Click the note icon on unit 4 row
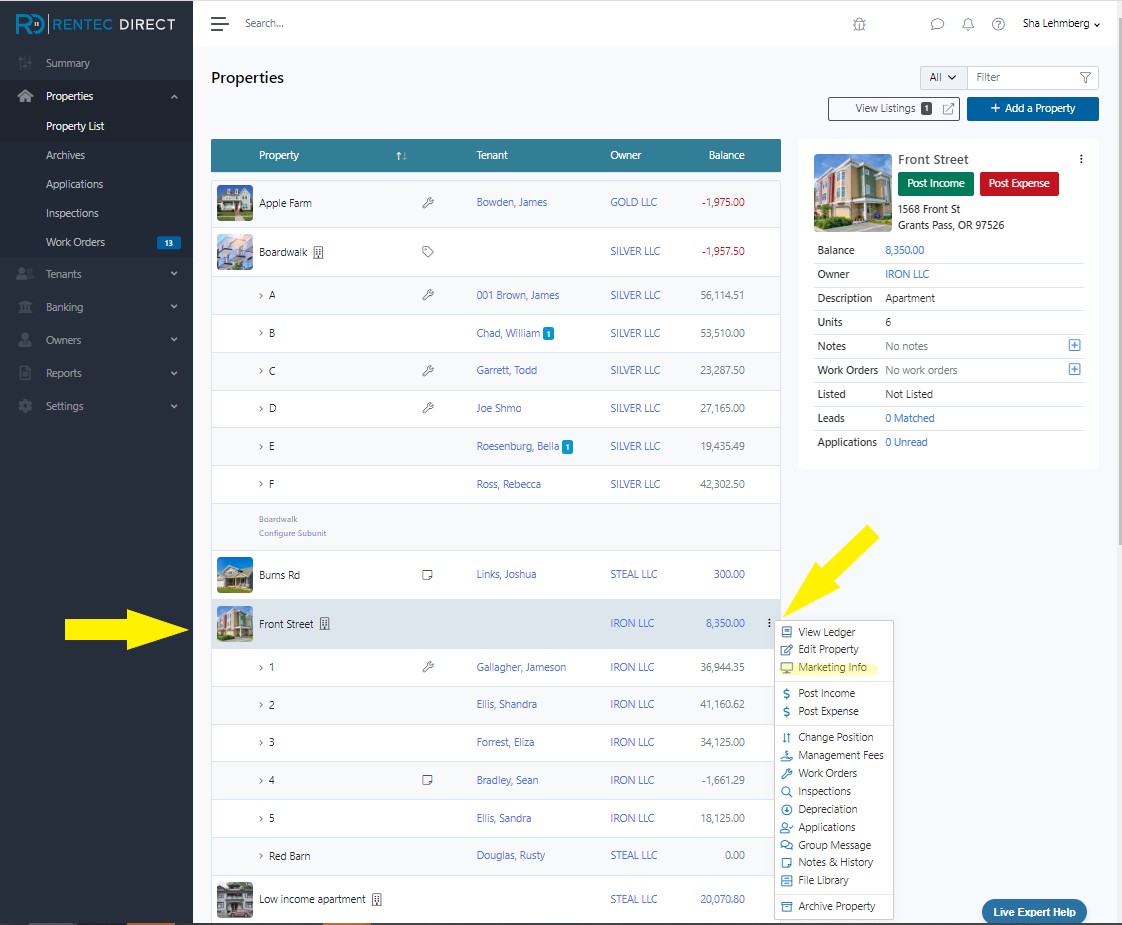Image resolution: width=1122 pixels, height=925 pixels. pyautogui.click(x=427, y=780)
